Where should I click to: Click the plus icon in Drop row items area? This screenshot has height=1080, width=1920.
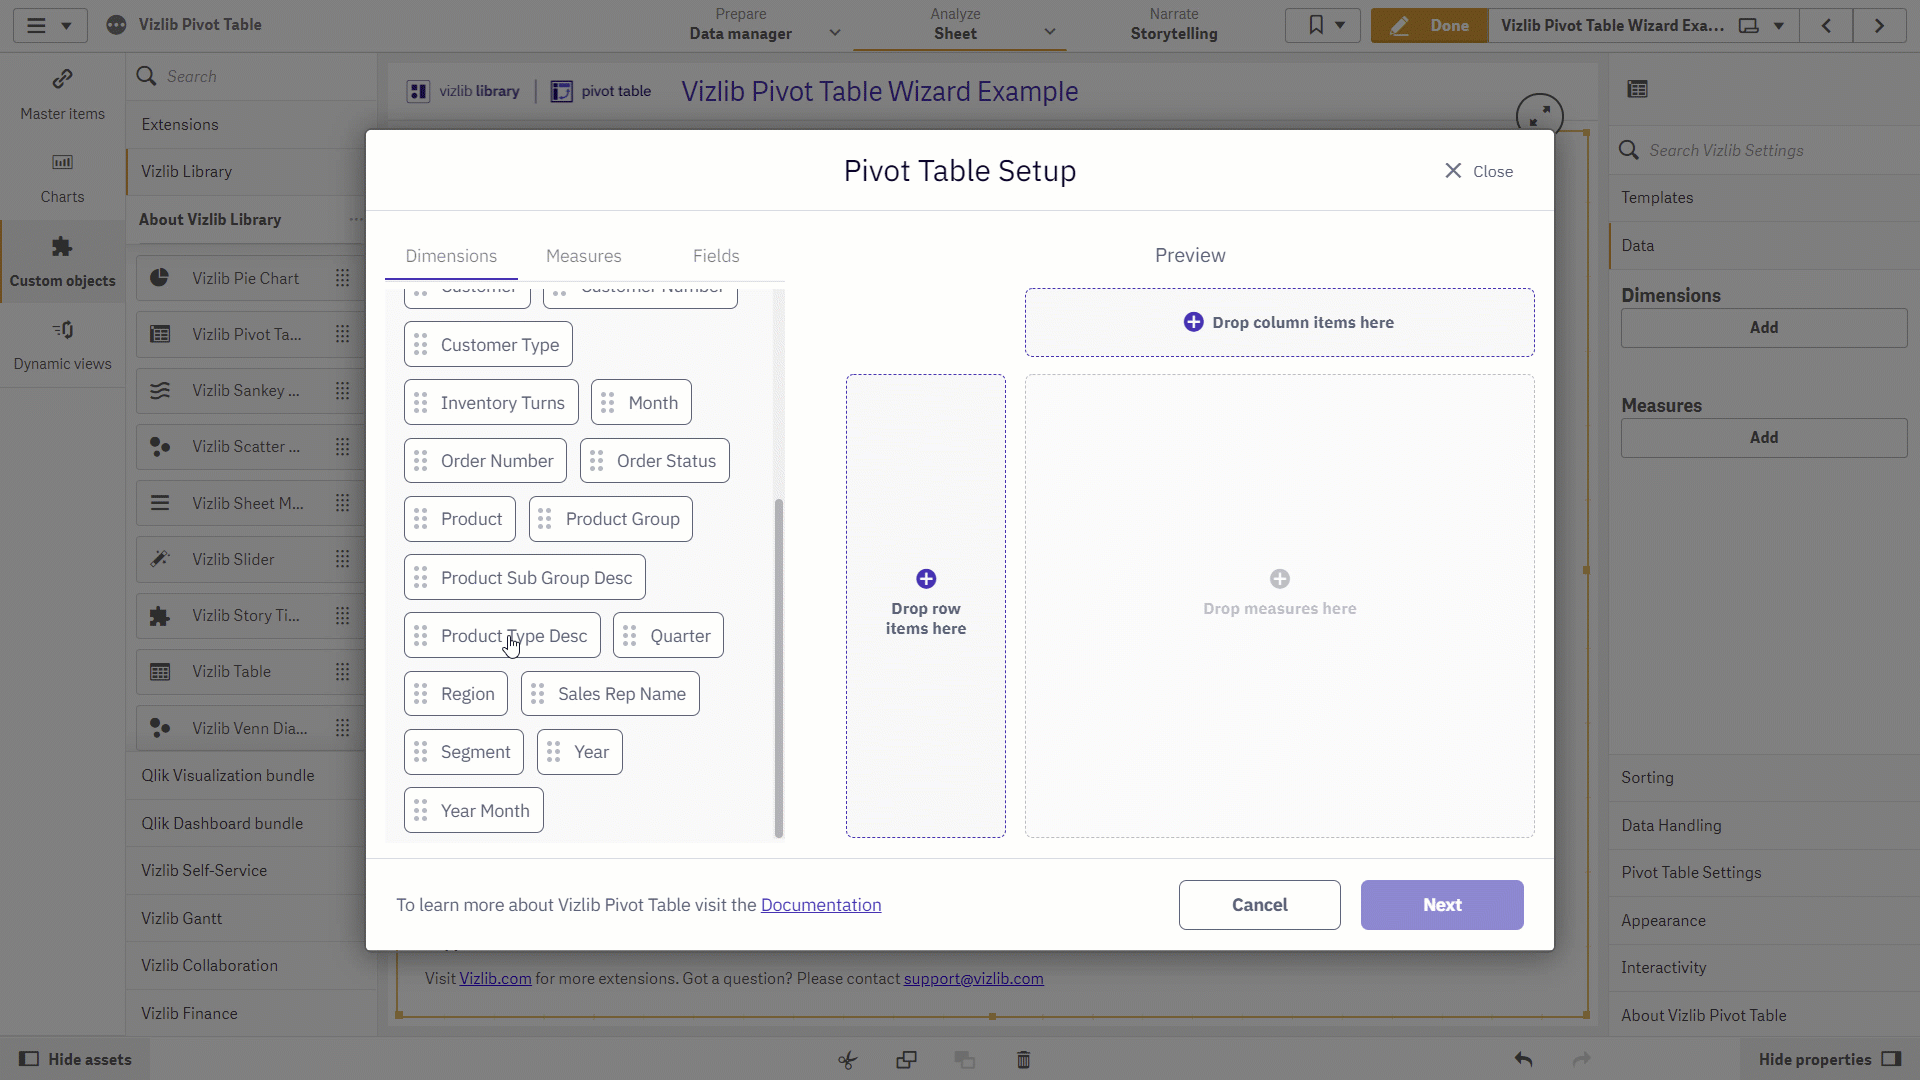(x=926, y=579)
